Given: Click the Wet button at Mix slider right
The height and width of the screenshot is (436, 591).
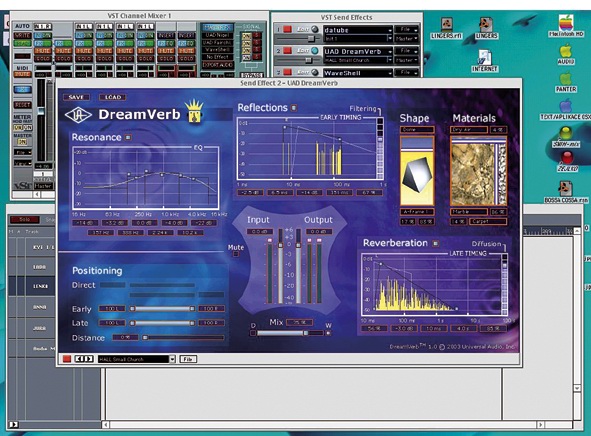Looking at the screenshot, I should pos(328,333).
